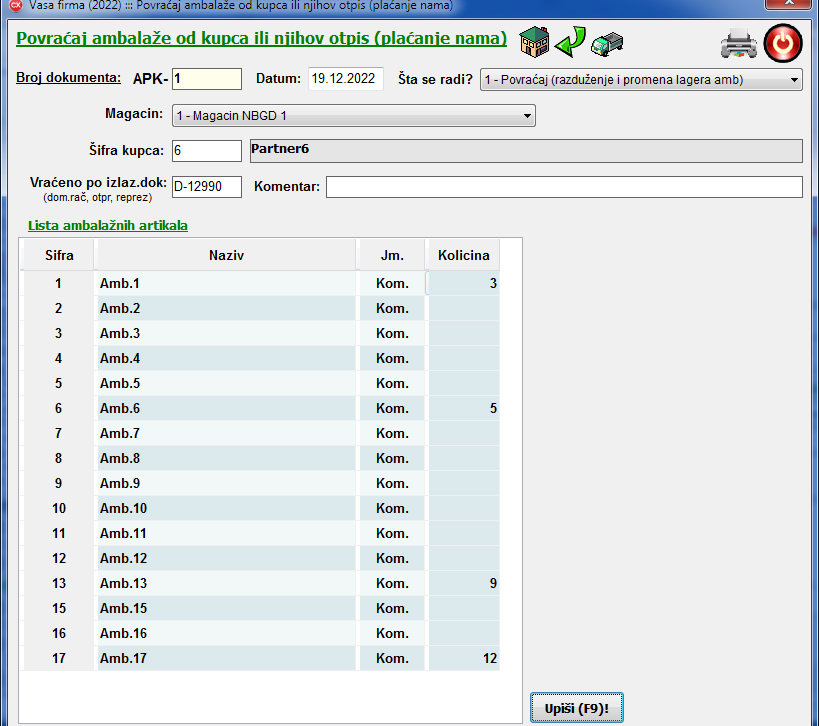
Task: Click the Kolicina cell for Amb.13
Action: (463, 583)
